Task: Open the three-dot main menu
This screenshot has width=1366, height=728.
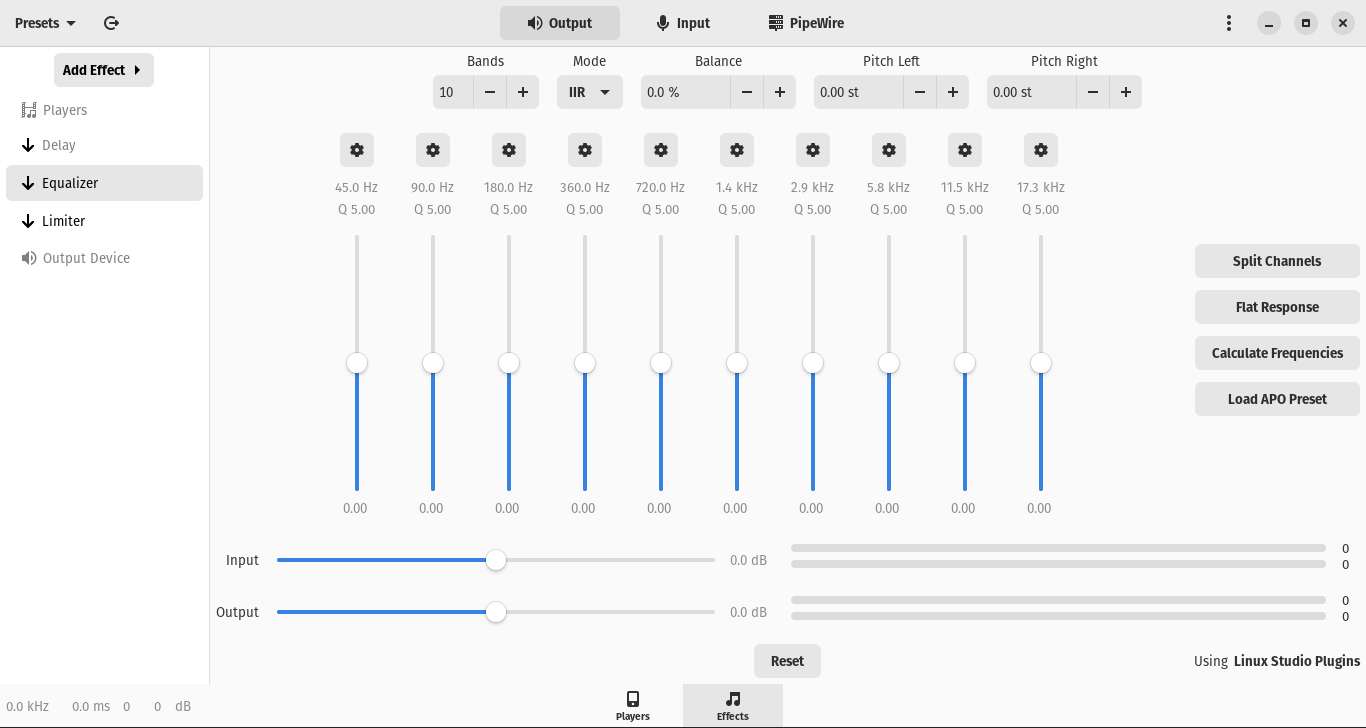Action: pos(1229,23)
